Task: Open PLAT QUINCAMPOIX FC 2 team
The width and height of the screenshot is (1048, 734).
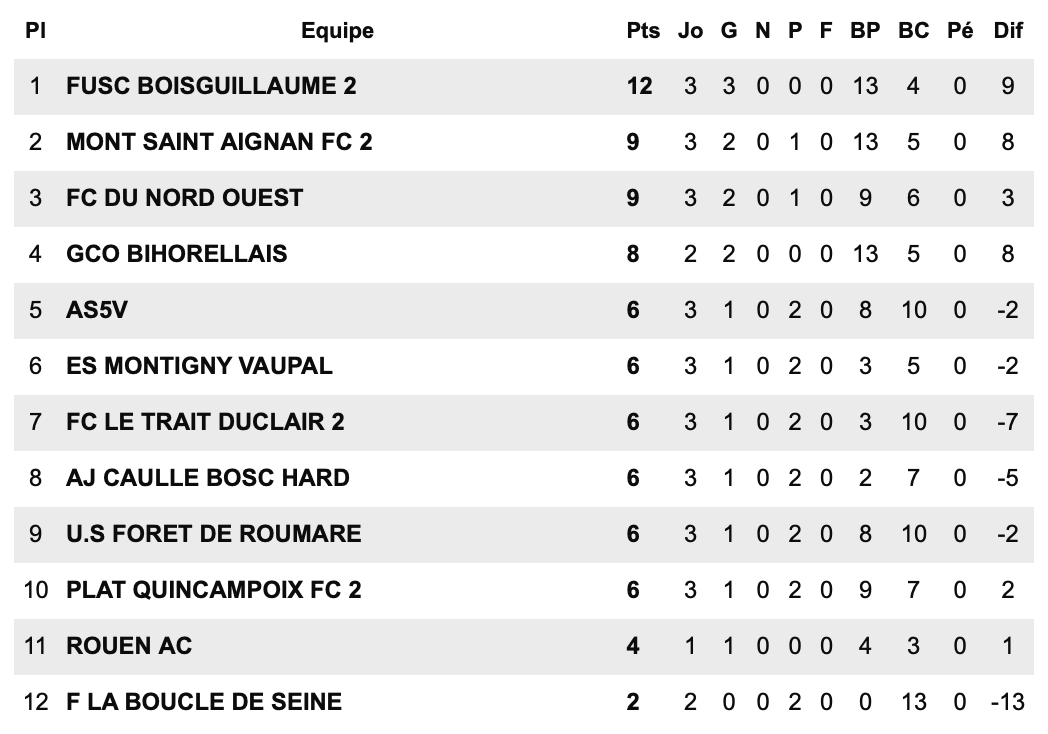Action: 214,590
